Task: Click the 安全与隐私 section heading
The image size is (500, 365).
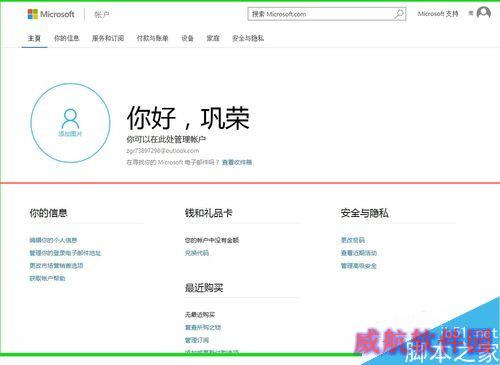Action: pyautogui.click(x=364, y=213)
